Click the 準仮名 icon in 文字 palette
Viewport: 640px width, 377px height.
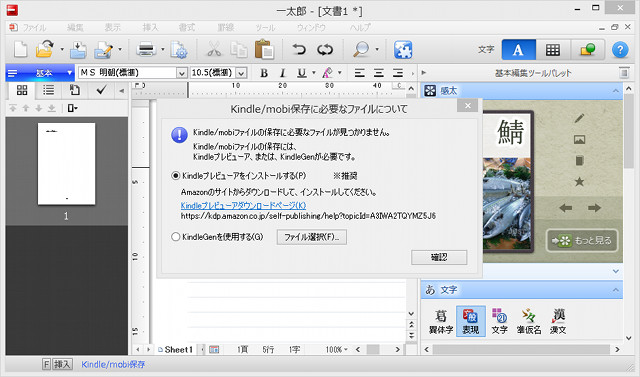(529, 322)
